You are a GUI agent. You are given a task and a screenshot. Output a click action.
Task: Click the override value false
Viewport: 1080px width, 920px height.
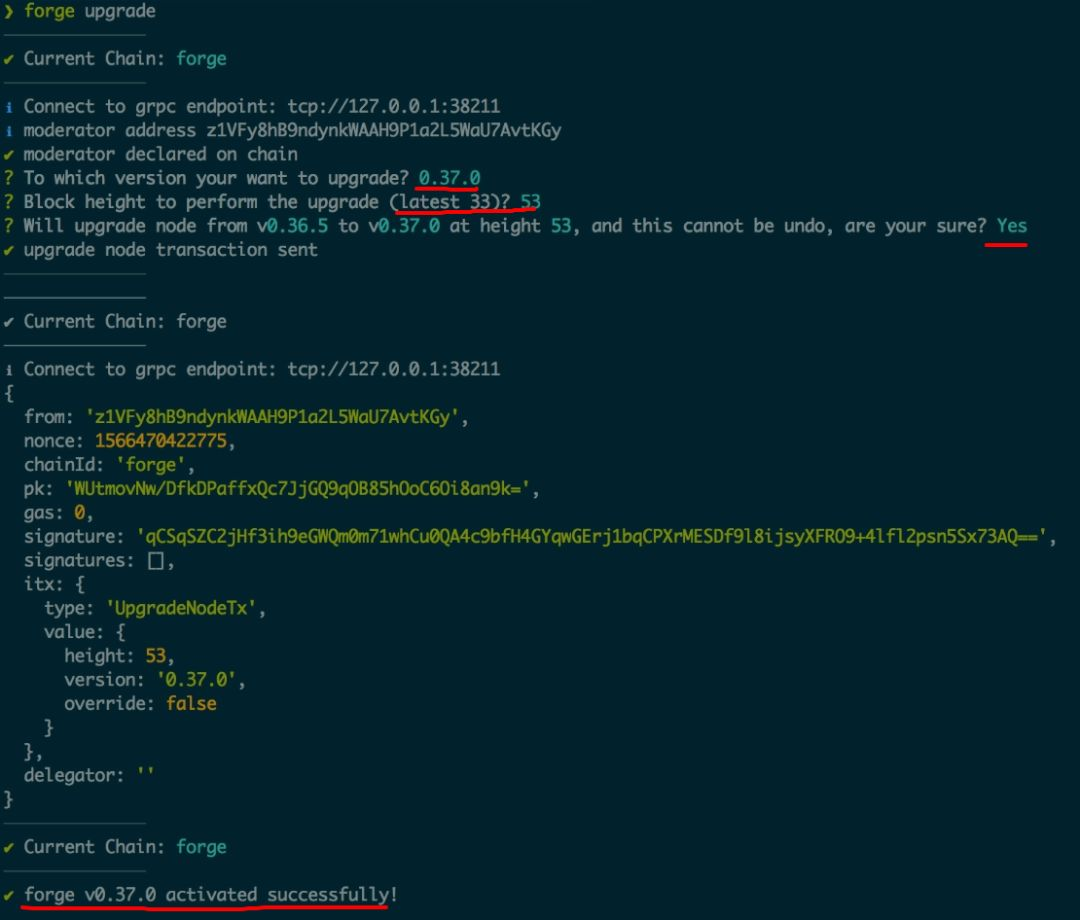tap(191, 703)
